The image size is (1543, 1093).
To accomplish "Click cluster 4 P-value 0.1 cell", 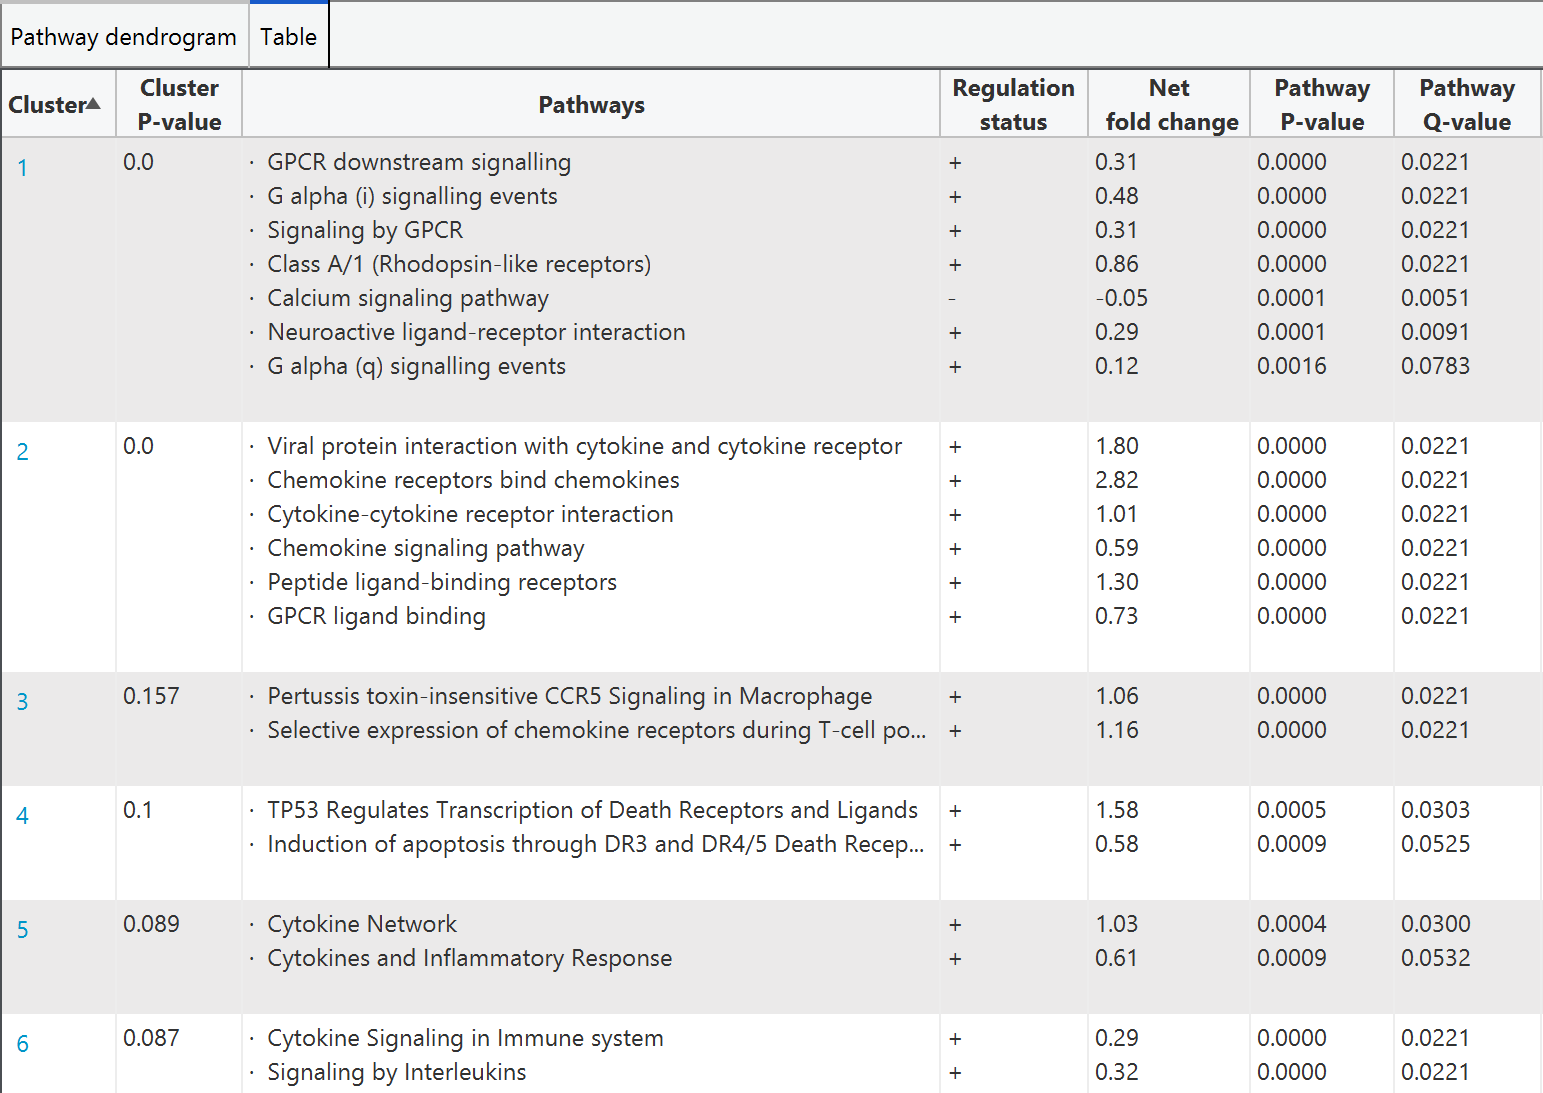I will click(137, 810).
